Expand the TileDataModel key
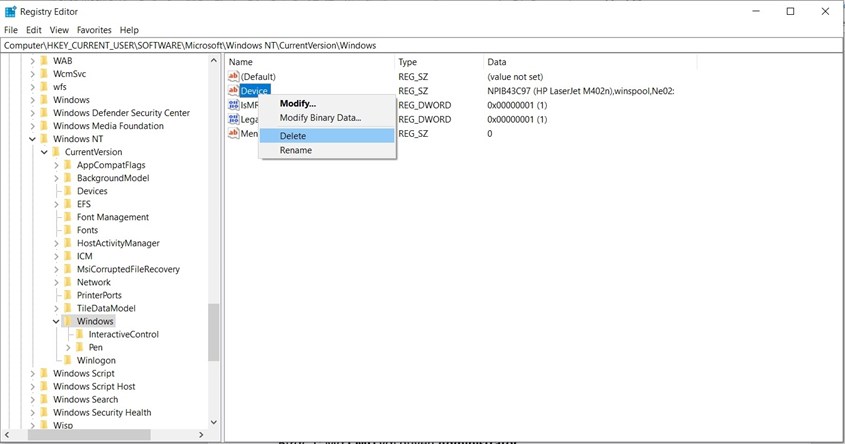 56,308
